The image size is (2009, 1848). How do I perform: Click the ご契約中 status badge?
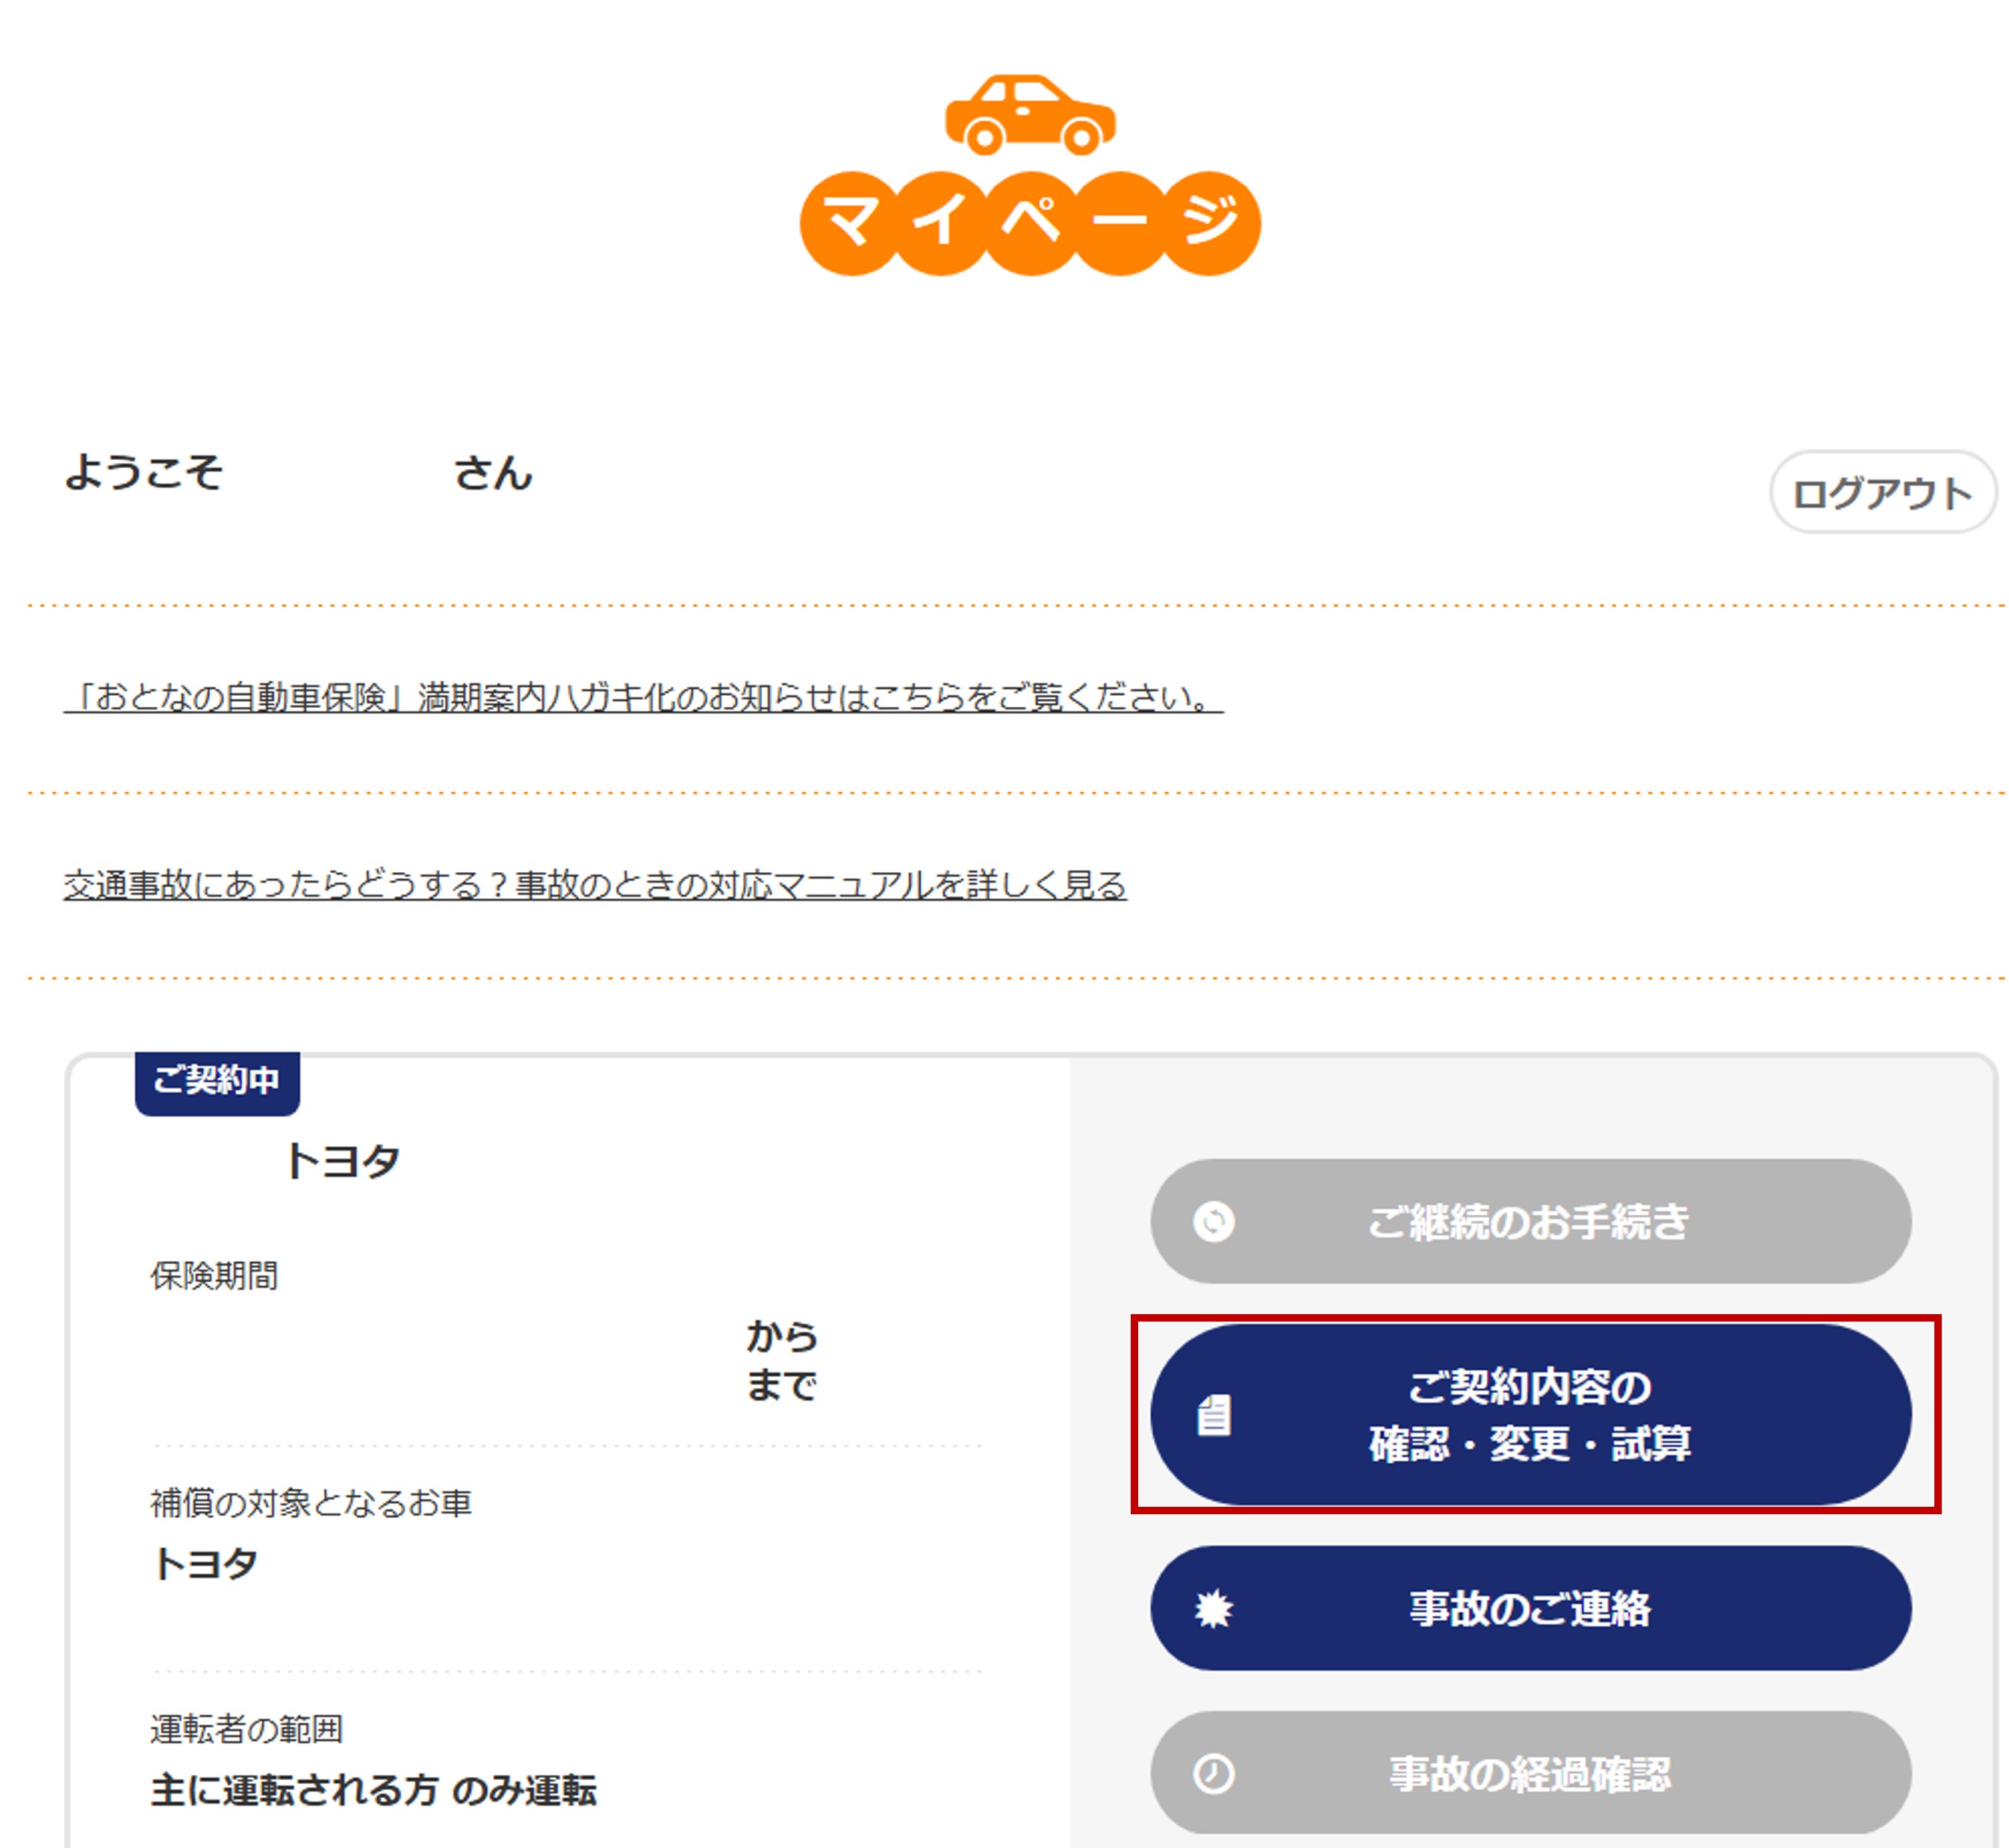click(x=217, y=1080)
